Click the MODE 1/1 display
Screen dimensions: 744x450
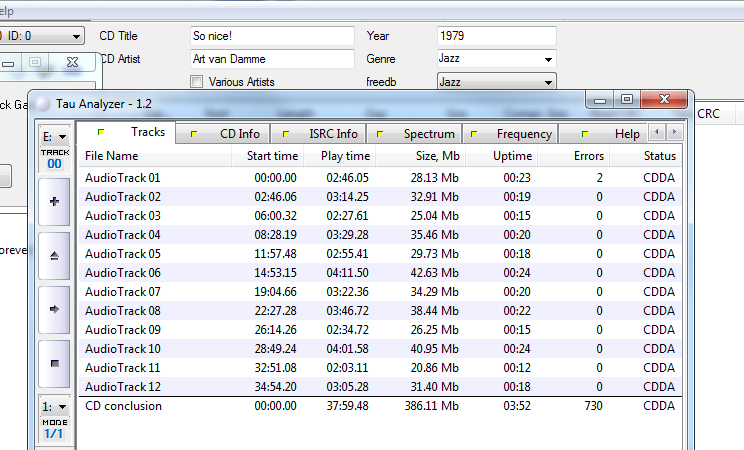(55, 429)
